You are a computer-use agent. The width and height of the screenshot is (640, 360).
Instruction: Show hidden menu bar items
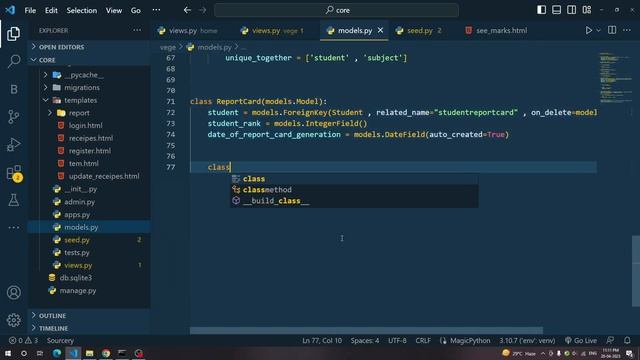pos(156,10)
